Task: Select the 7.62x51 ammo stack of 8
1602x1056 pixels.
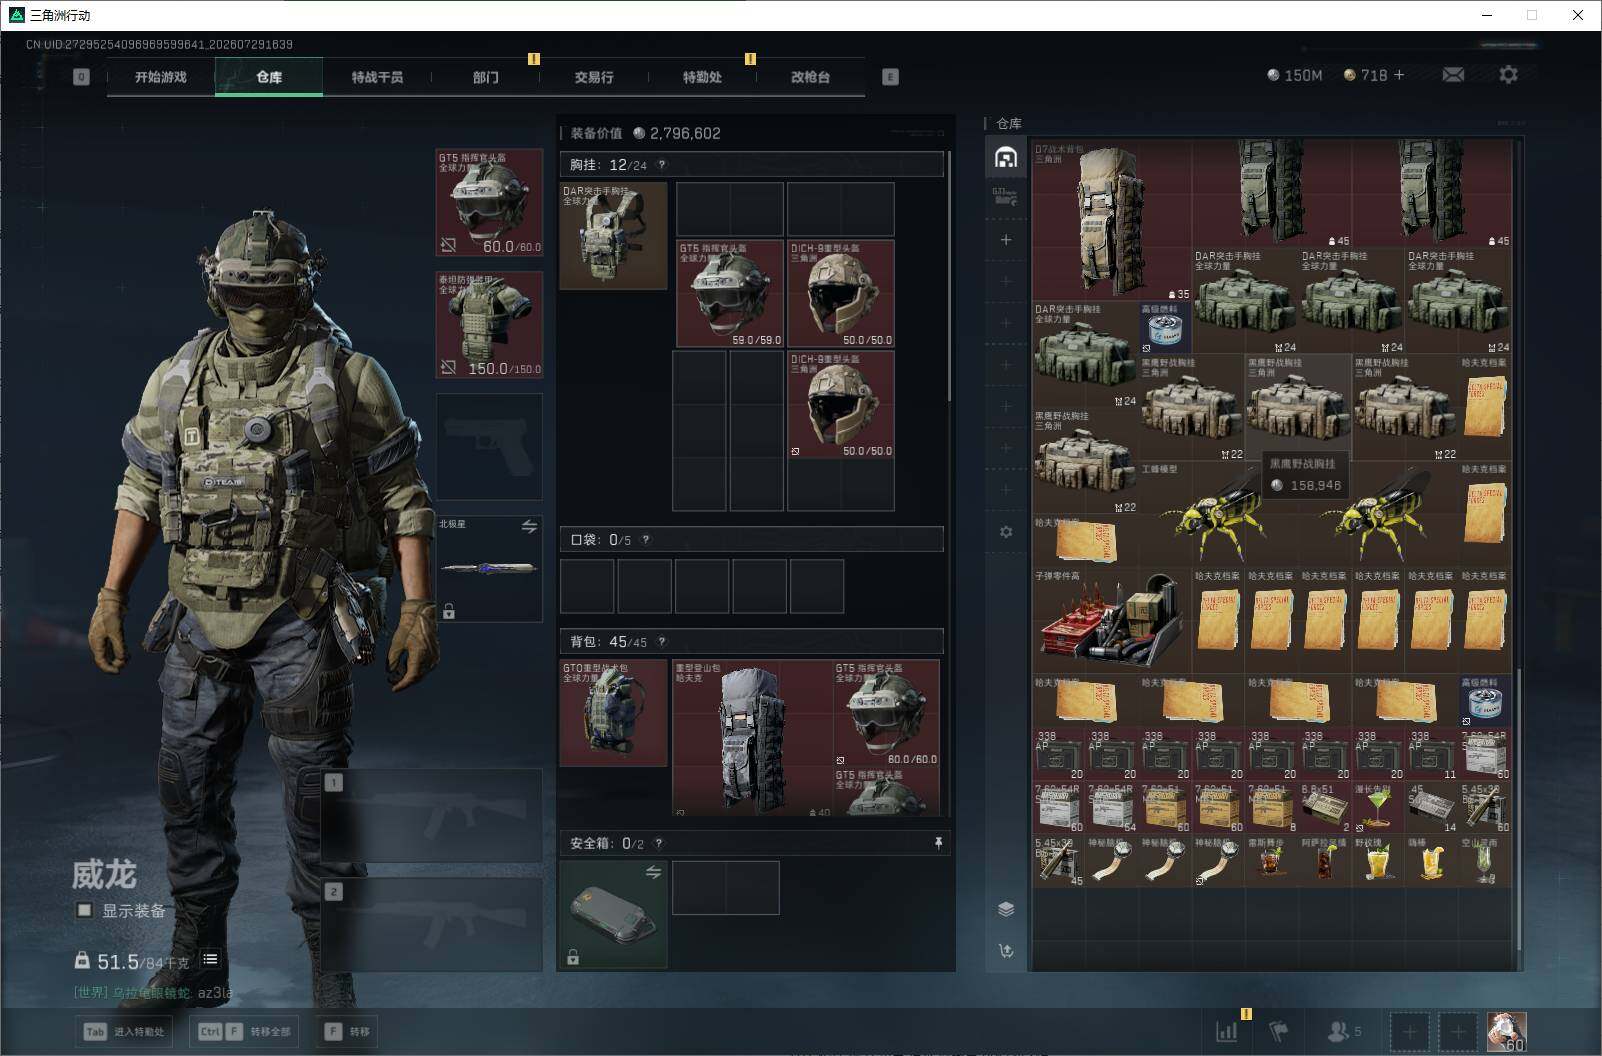Action: click(x=1271, y=807)
